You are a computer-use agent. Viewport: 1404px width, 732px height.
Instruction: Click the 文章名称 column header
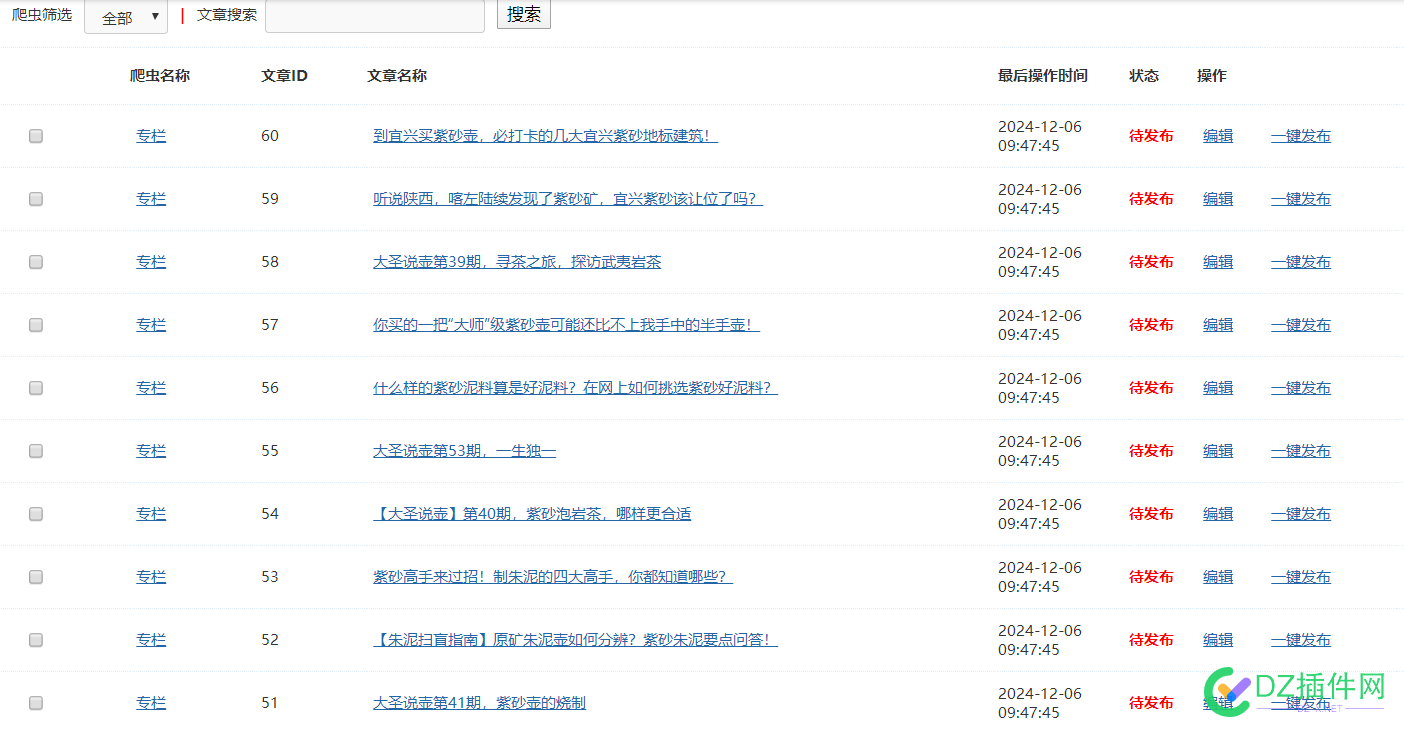[397, 76]
